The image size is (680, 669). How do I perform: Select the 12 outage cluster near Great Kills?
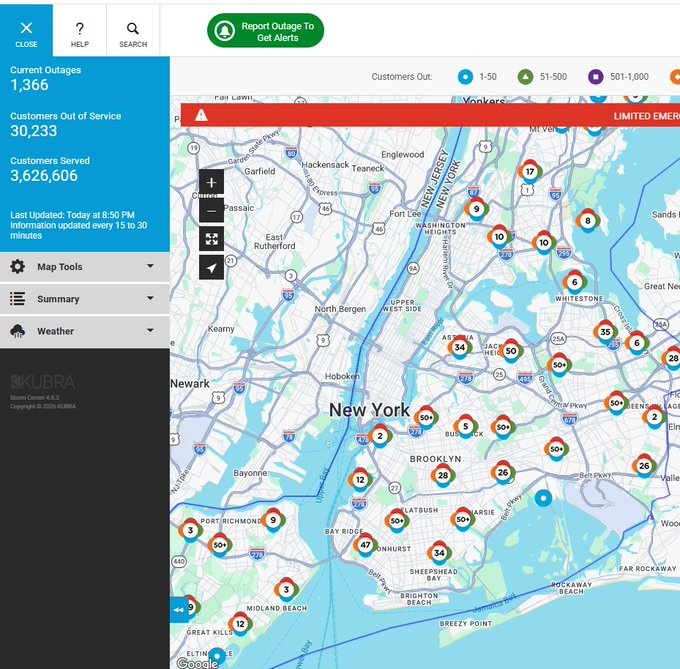point(240,624)
